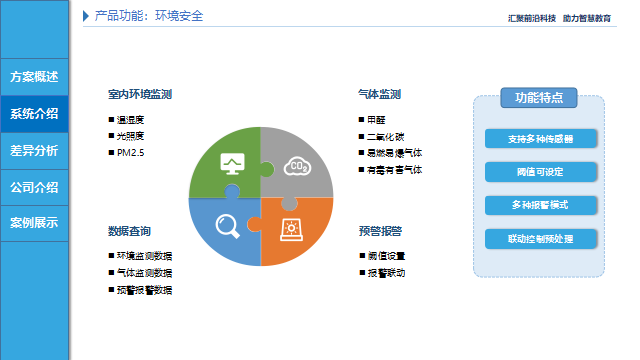Click the 预警报警 heading

click(x=380, y=231)
